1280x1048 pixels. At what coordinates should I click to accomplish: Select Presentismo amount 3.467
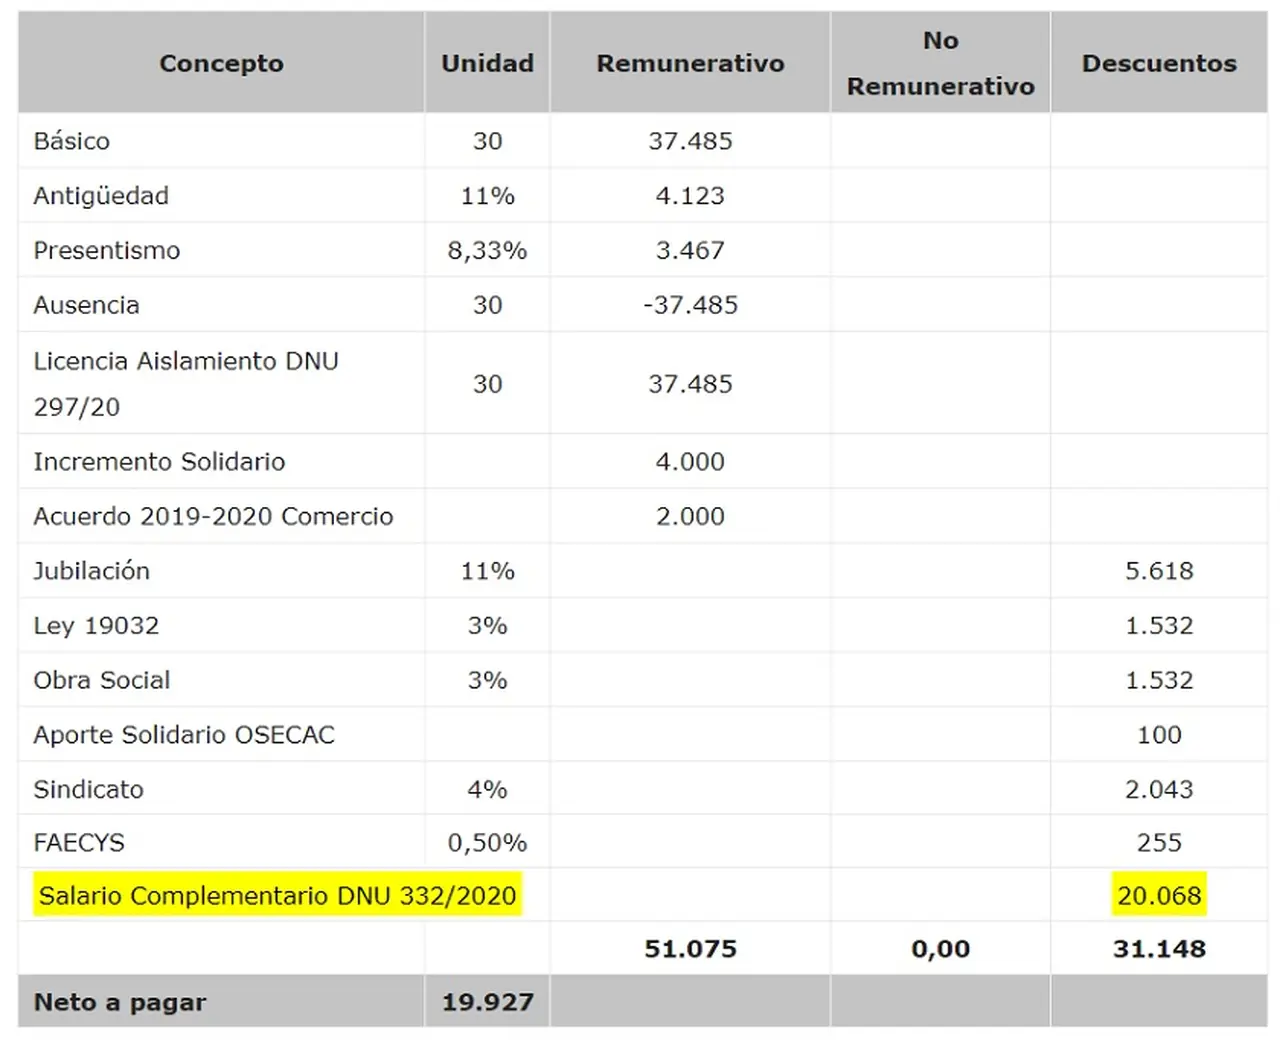(x=690, y=250)
